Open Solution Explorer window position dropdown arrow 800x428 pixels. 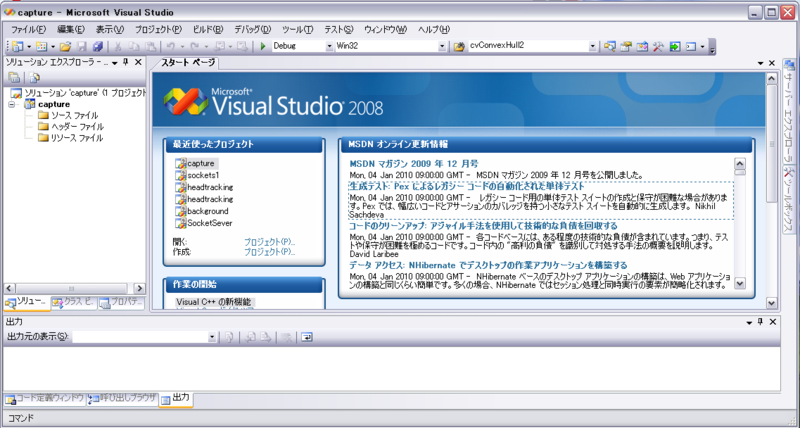coord(115,62)
